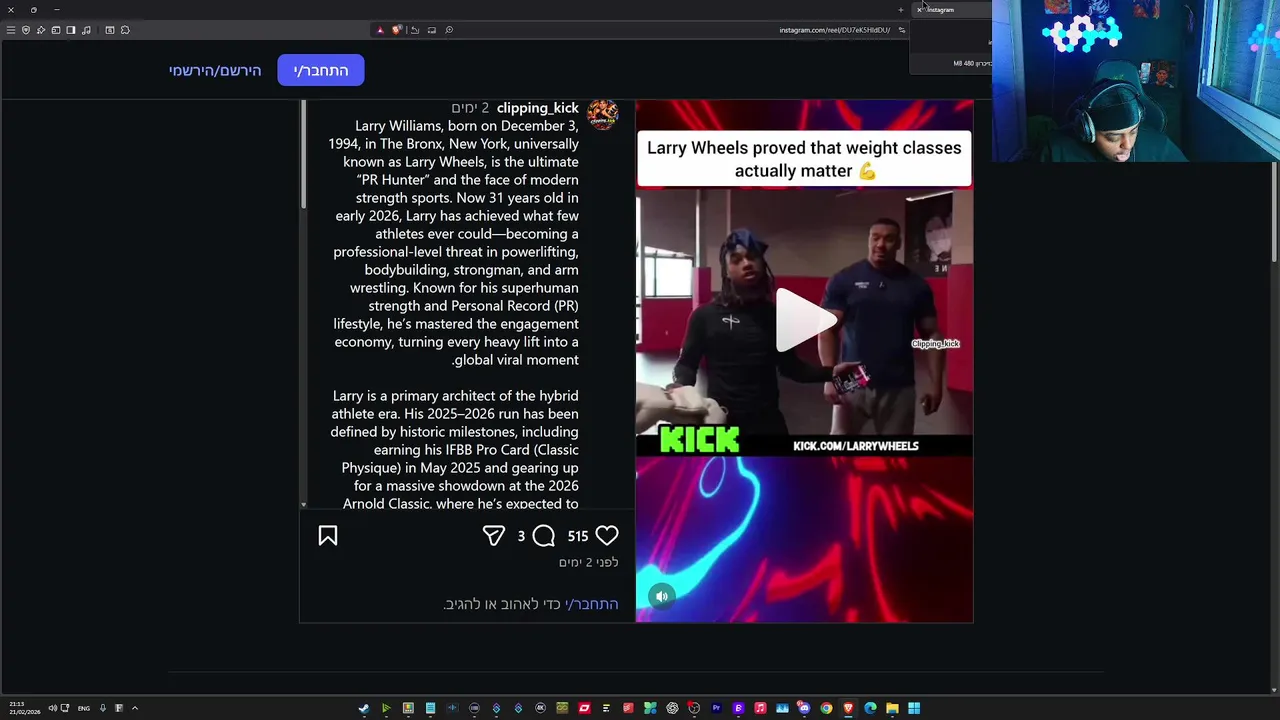The width and height of the screenshot is (1280, 720).
Task: Open the Apple Music taskbar icon
Action: (x=760, y=708)
